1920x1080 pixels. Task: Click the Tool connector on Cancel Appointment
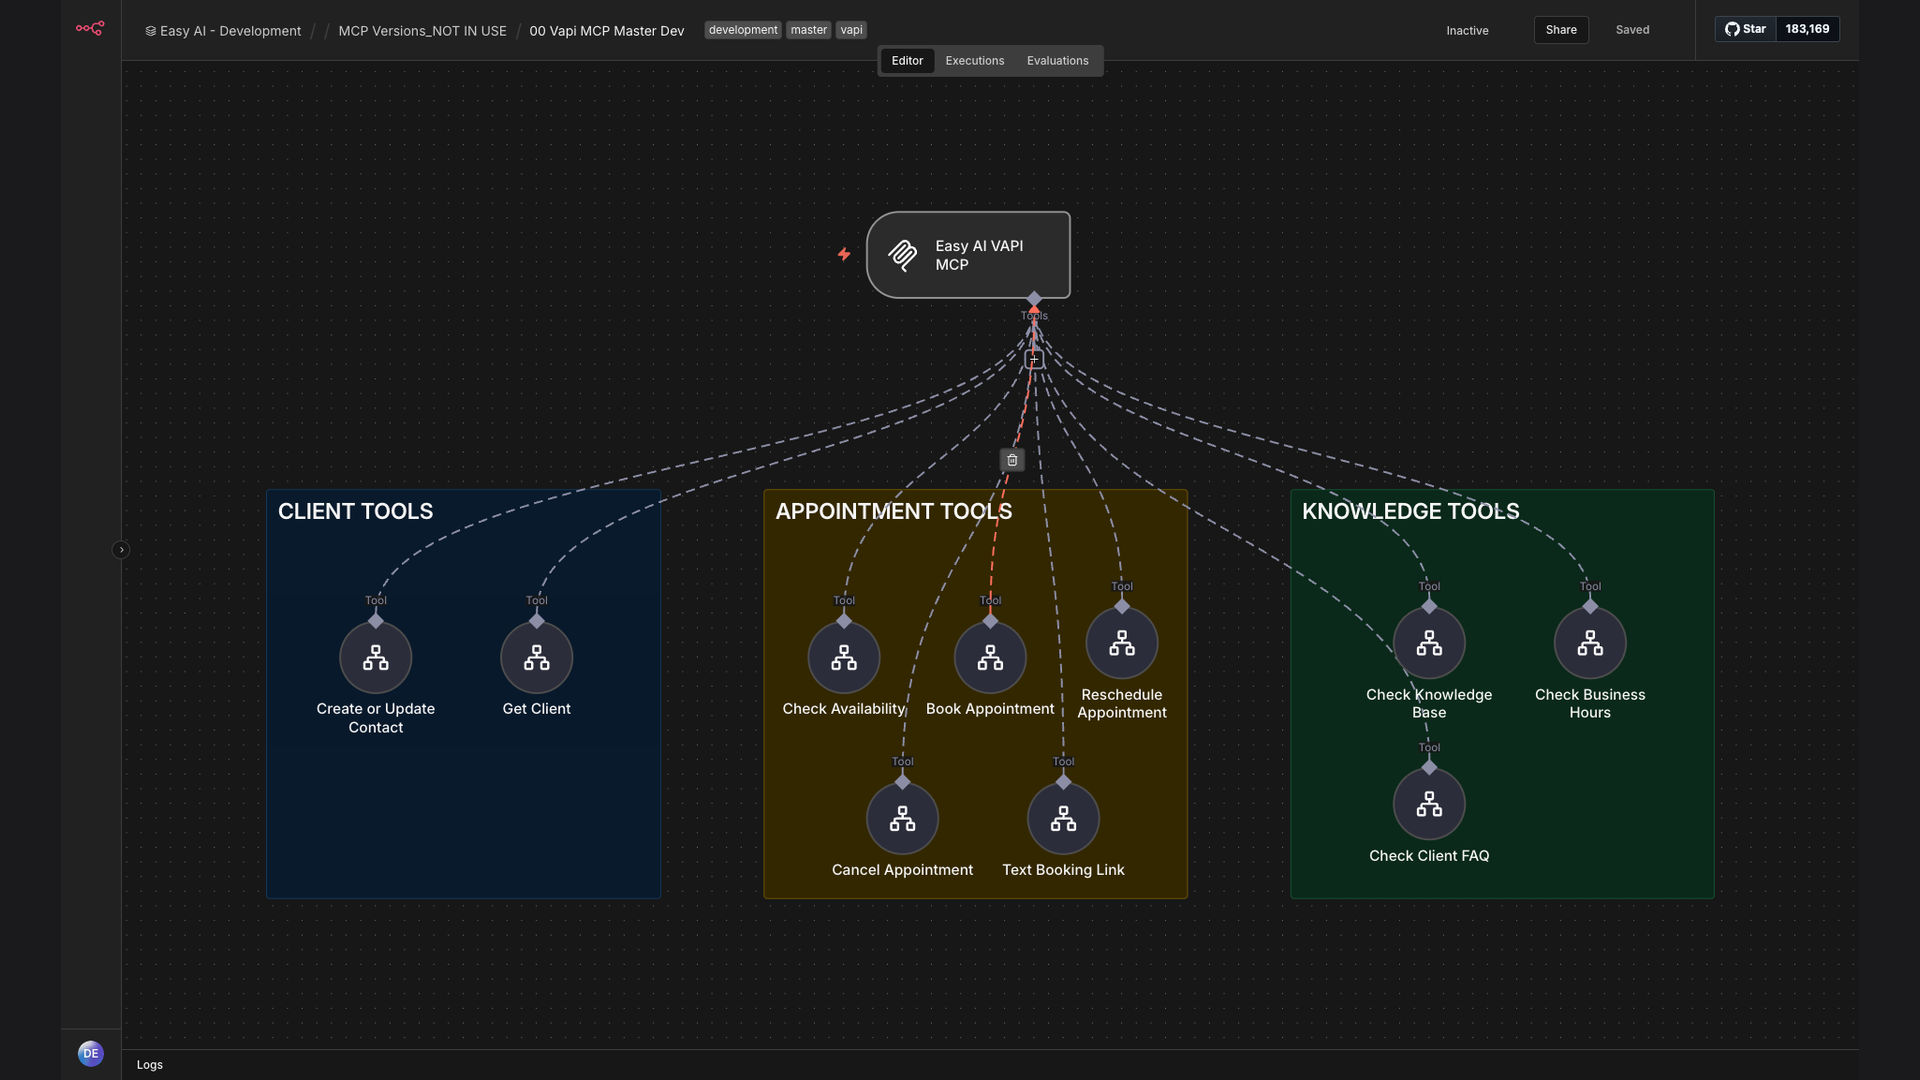point(902,782)
